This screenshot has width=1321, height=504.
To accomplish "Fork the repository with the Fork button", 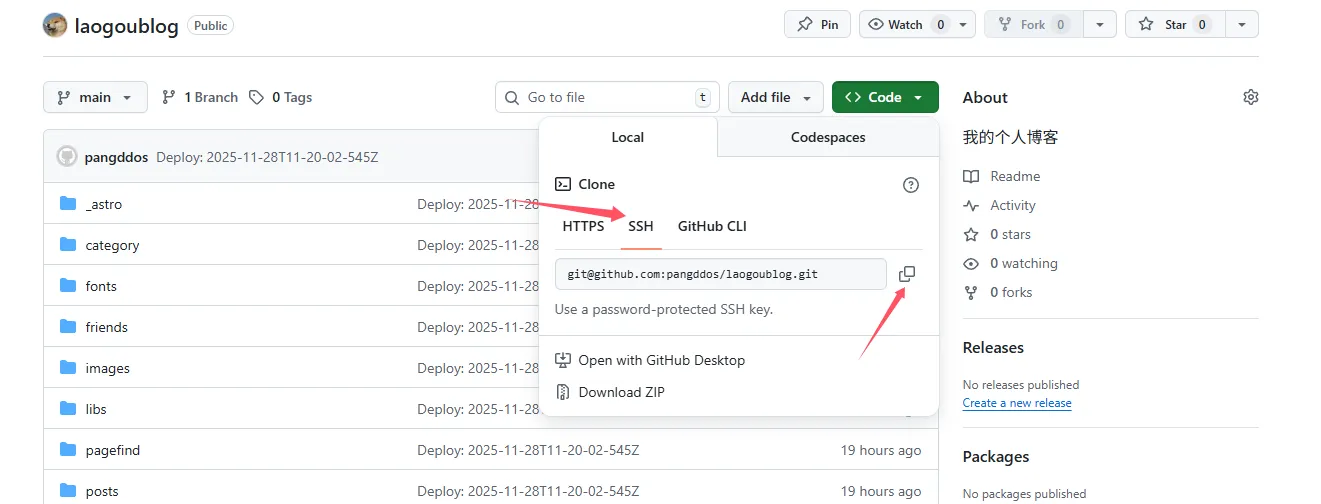I will 1034,25.
